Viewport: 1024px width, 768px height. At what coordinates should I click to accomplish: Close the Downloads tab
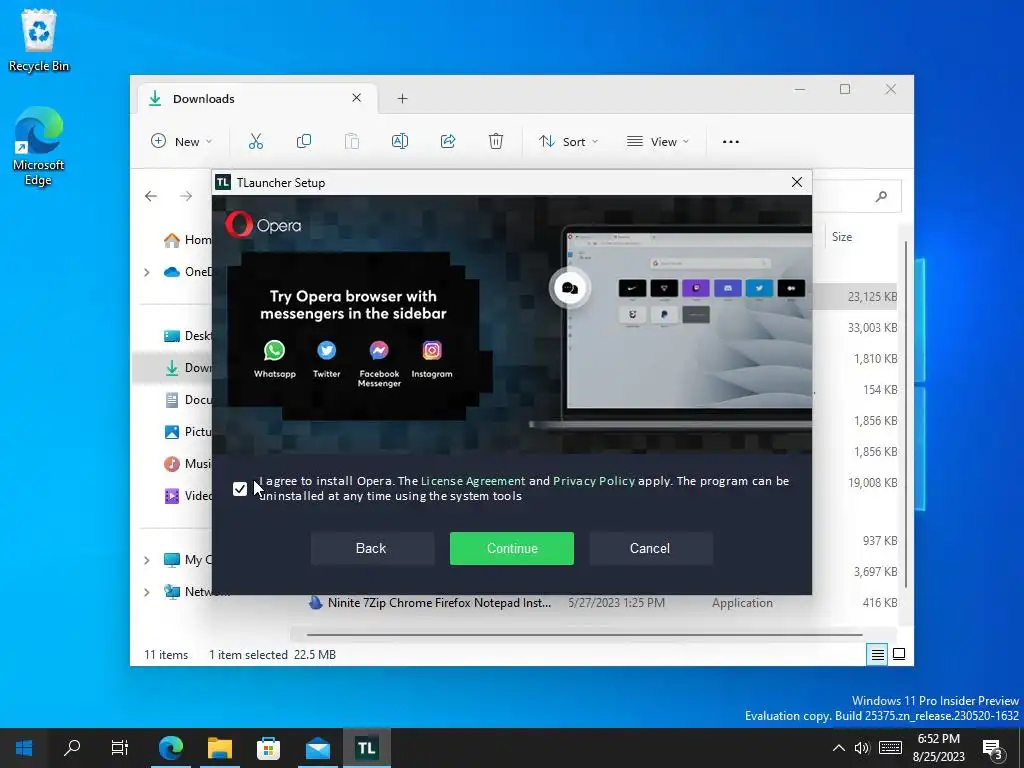(x=357, y=98)
